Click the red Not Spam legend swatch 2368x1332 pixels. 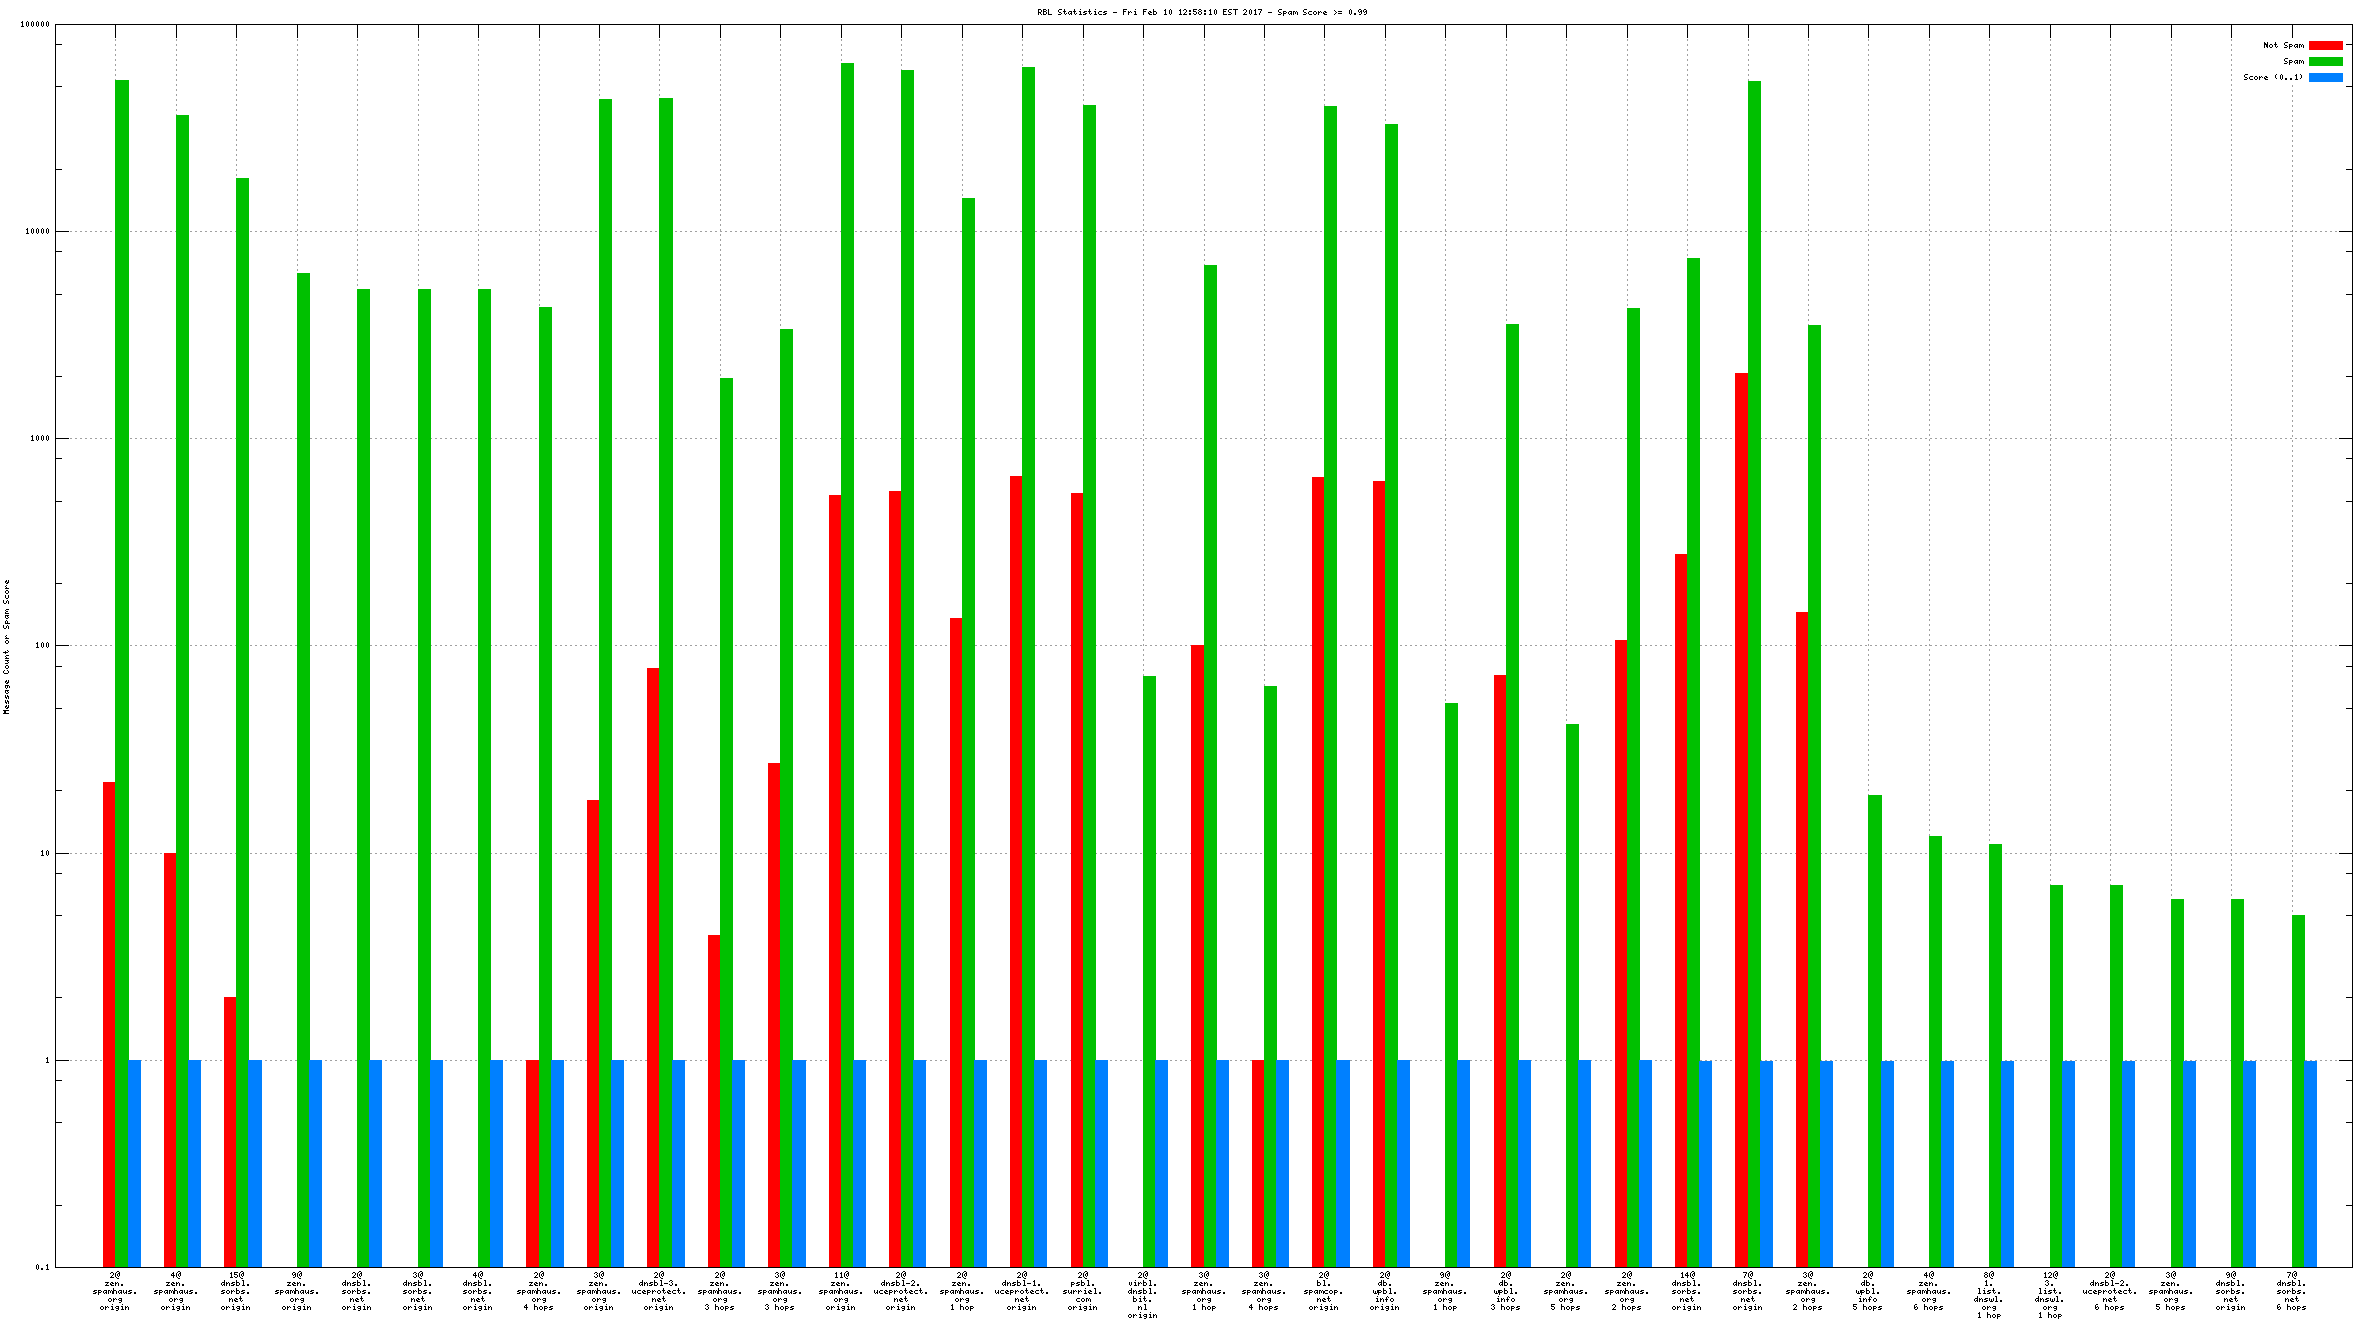click(x=2325, y=45)
